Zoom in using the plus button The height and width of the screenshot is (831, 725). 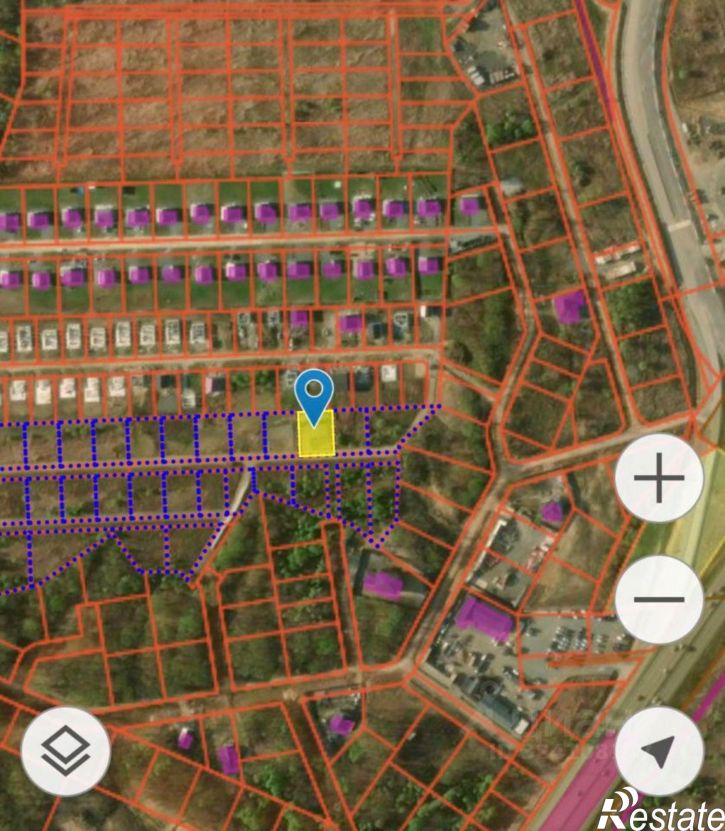(658, 481)
